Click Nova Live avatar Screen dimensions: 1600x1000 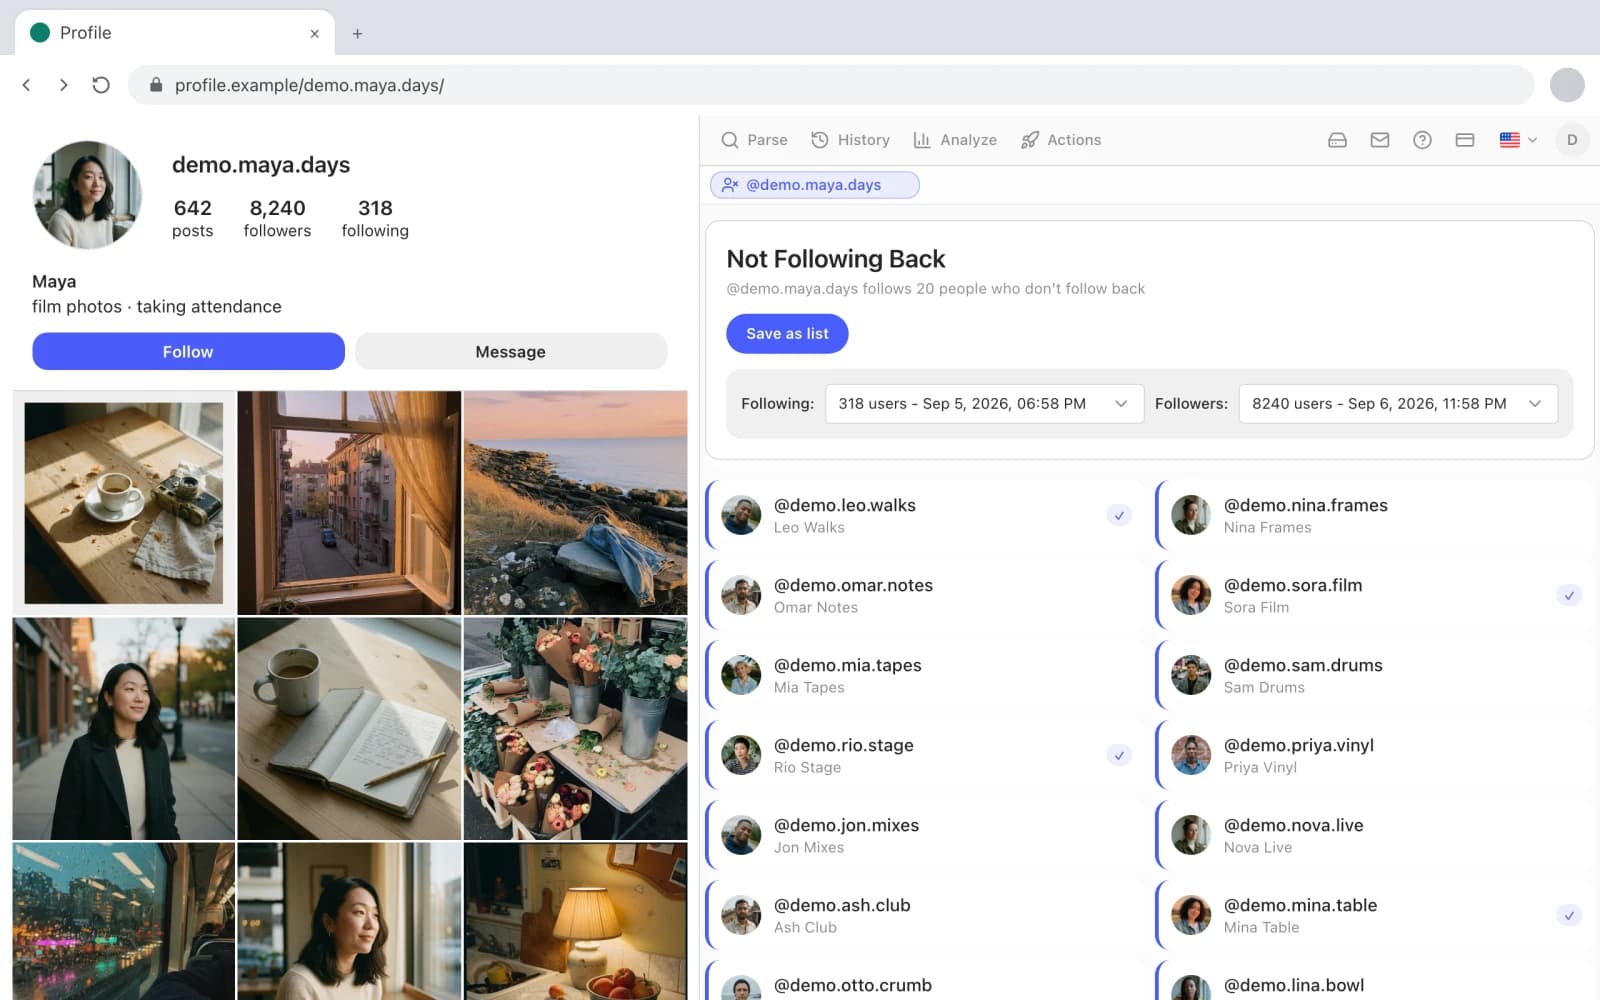pyautogui.click(x=1191, y=836)
